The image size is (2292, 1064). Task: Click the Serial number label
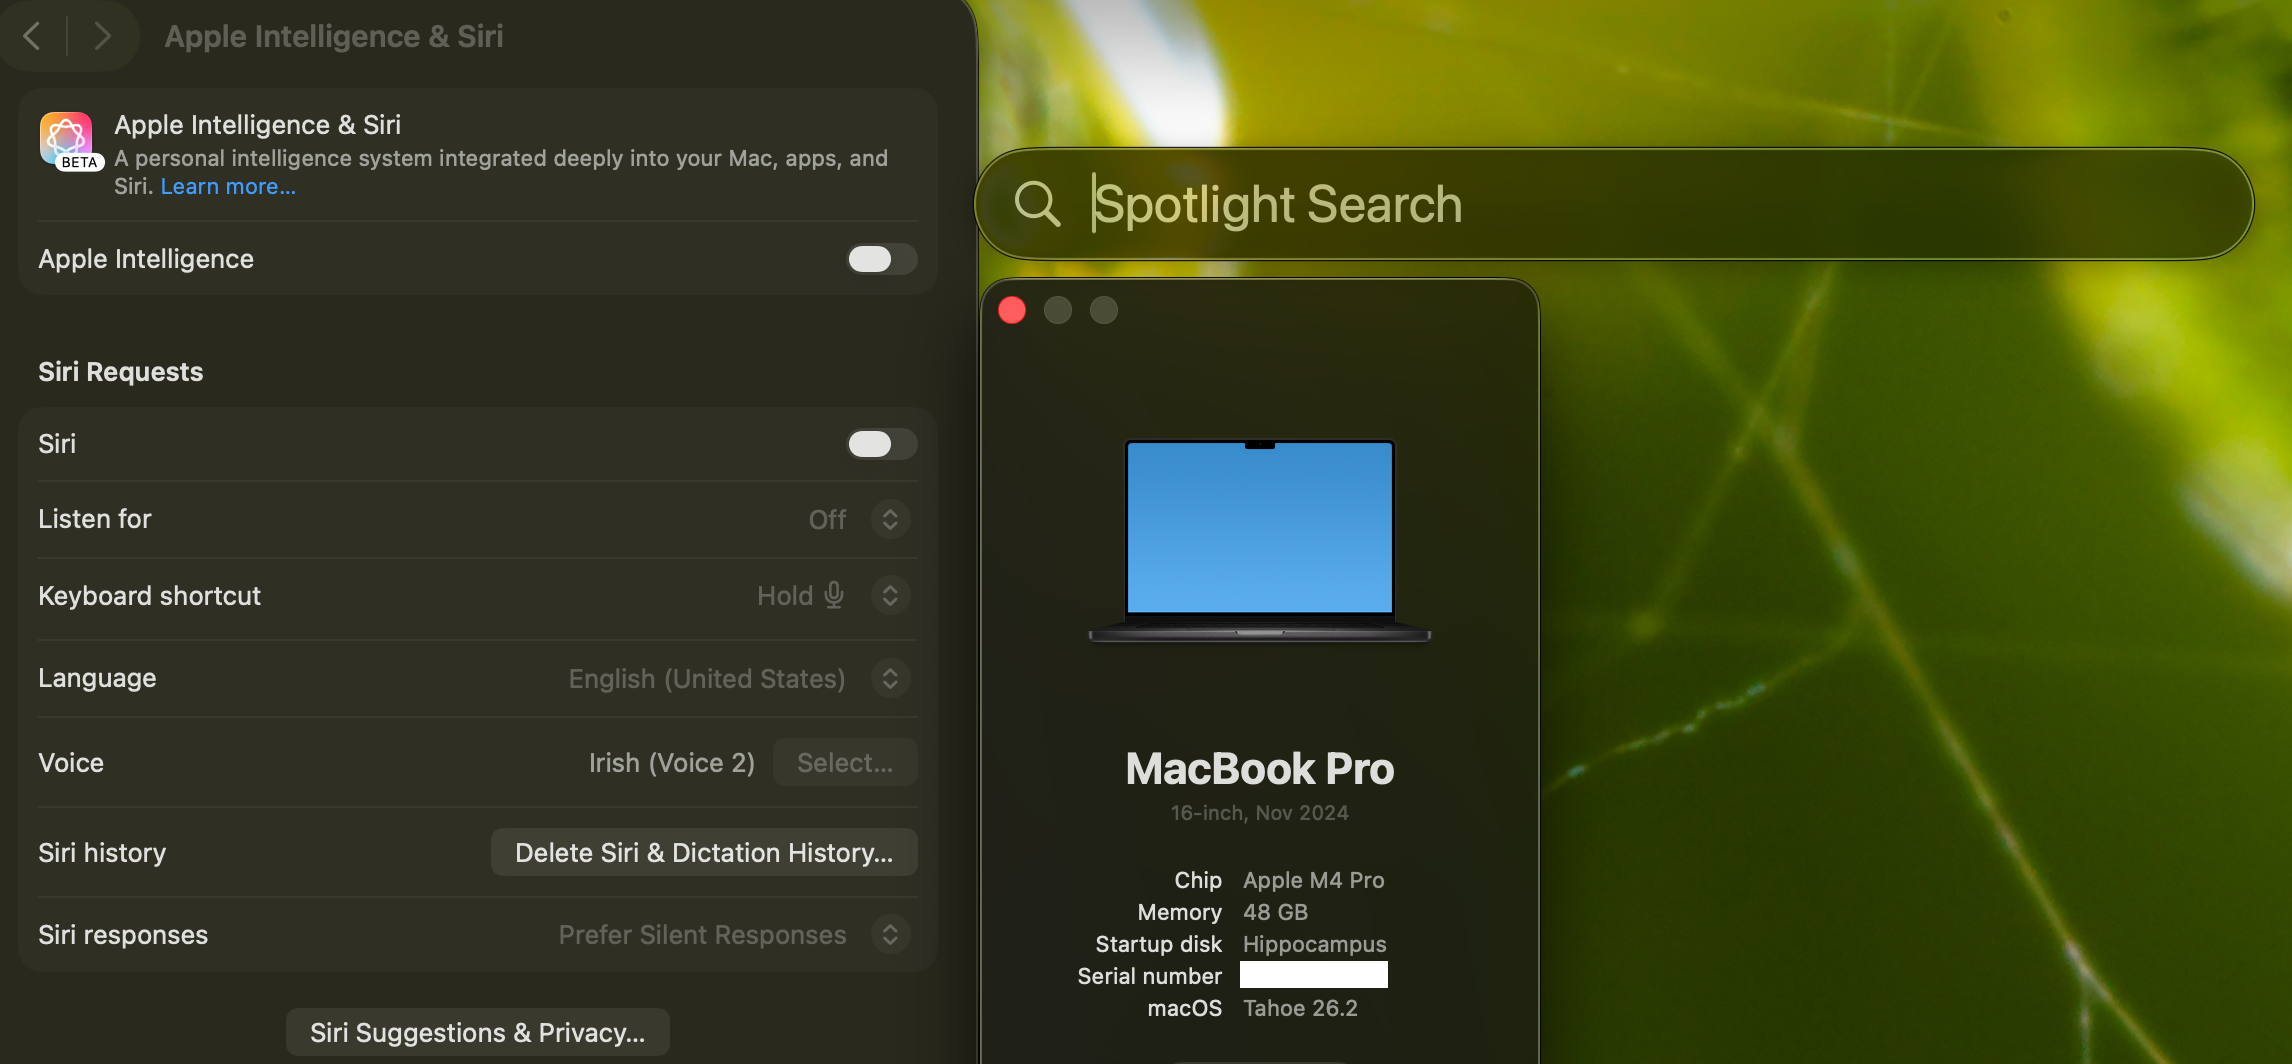[x=1150, y=976]
